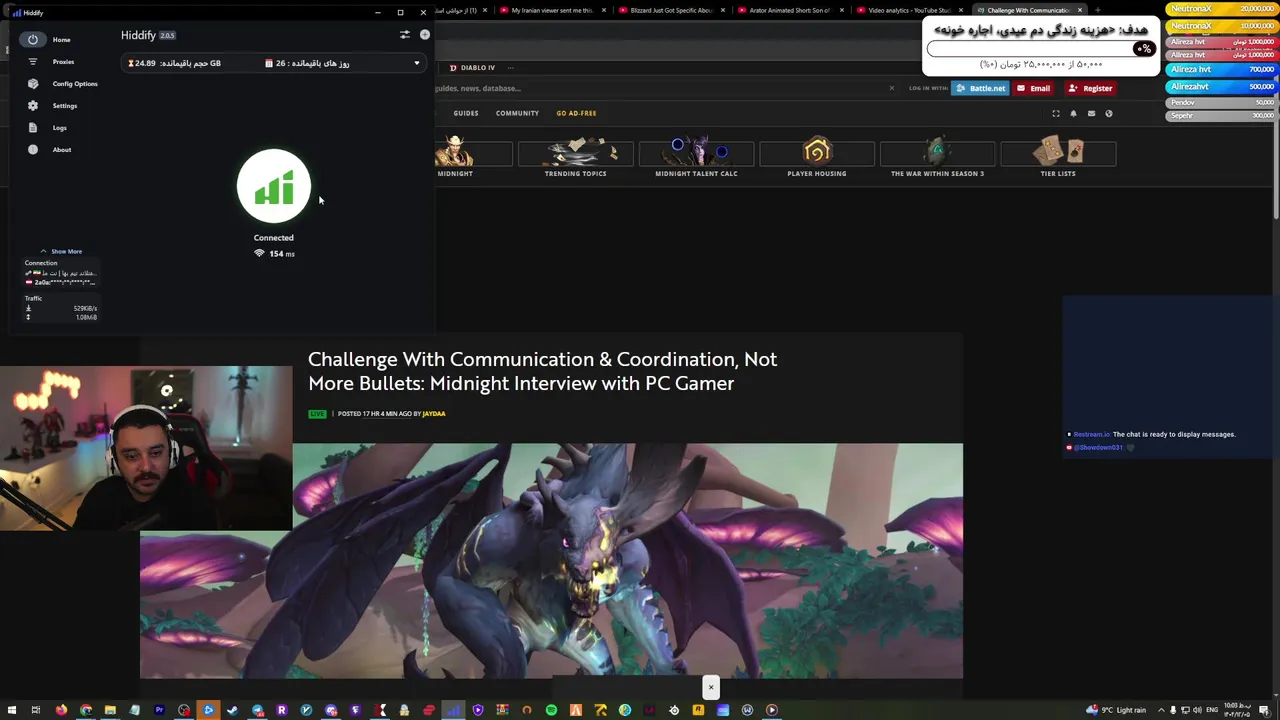The width and height of the screenshot is (1280, 720).
Task: Open the Guides menu
Action: point(466,113)
